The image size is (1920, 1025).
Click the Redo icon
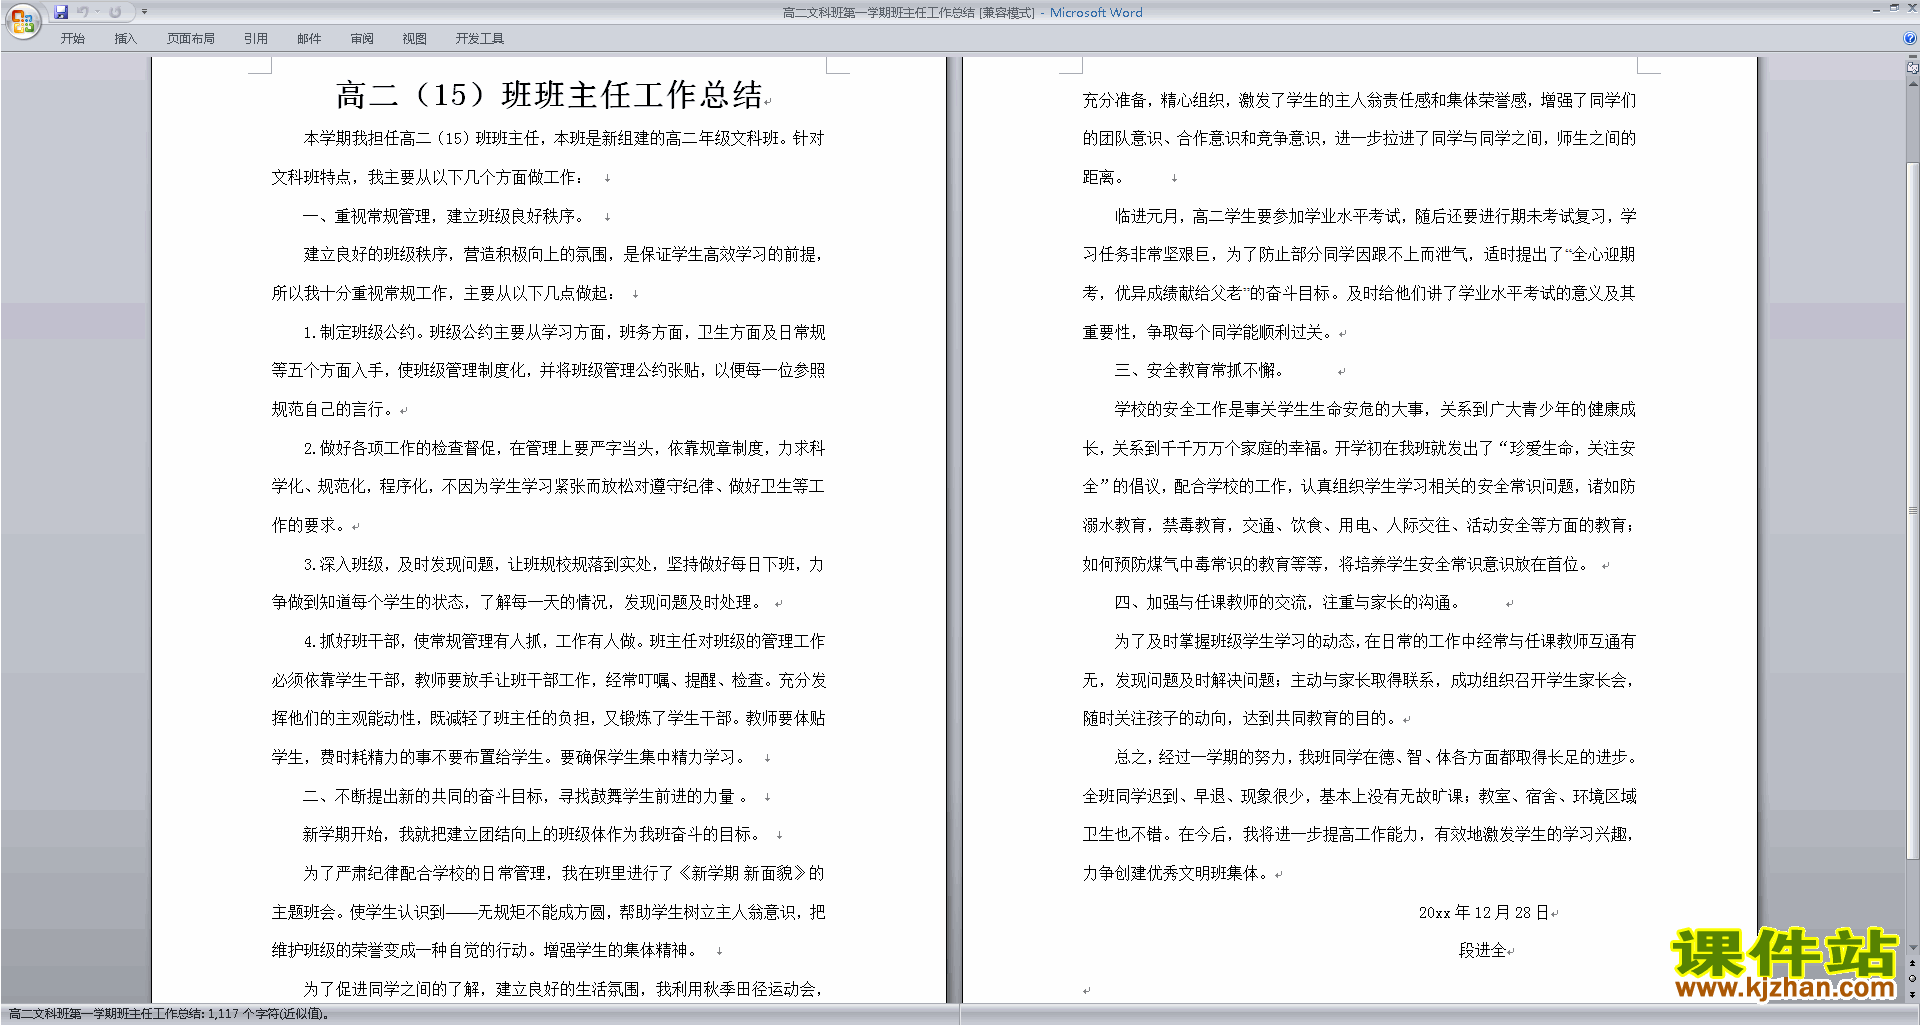[115, 12]
